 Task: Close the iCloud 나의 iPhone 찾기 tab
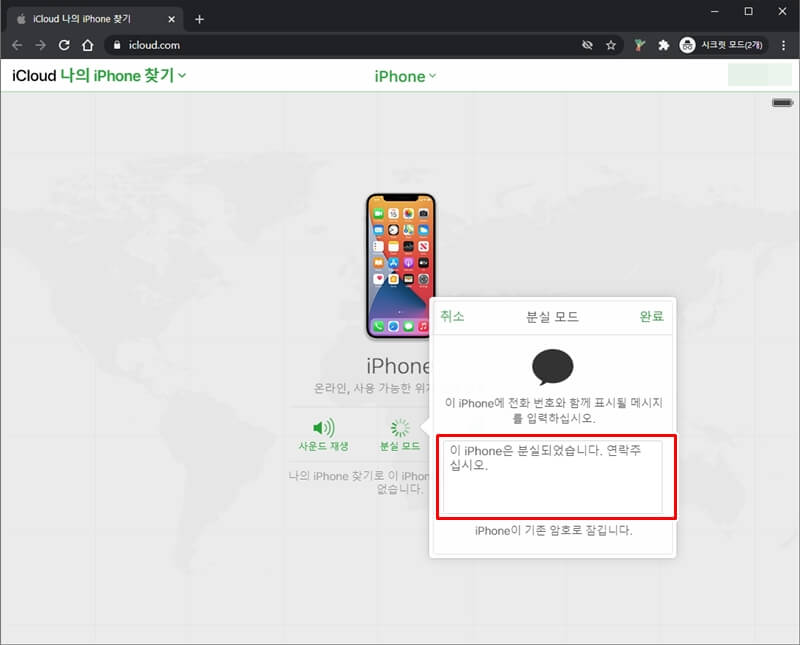point(171,19)
